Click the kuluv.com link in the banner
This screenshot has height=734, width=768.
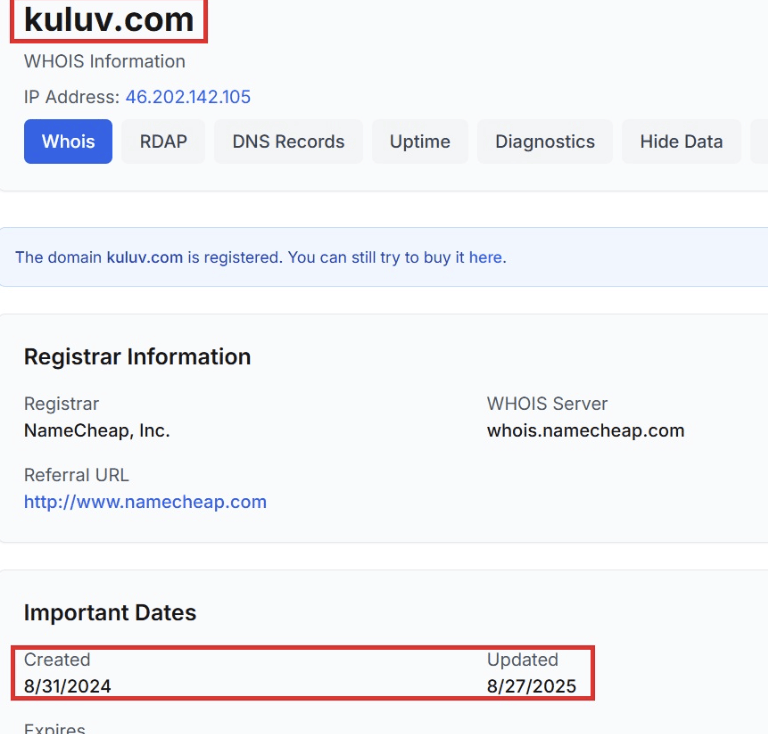[145, 257]
